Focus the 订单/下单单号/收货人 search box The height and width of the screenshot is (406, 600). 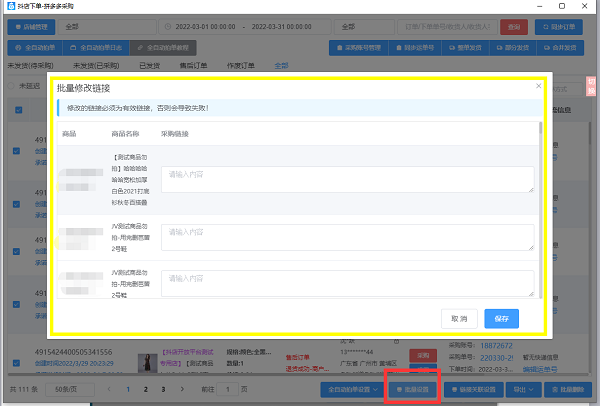click(447, 27)
